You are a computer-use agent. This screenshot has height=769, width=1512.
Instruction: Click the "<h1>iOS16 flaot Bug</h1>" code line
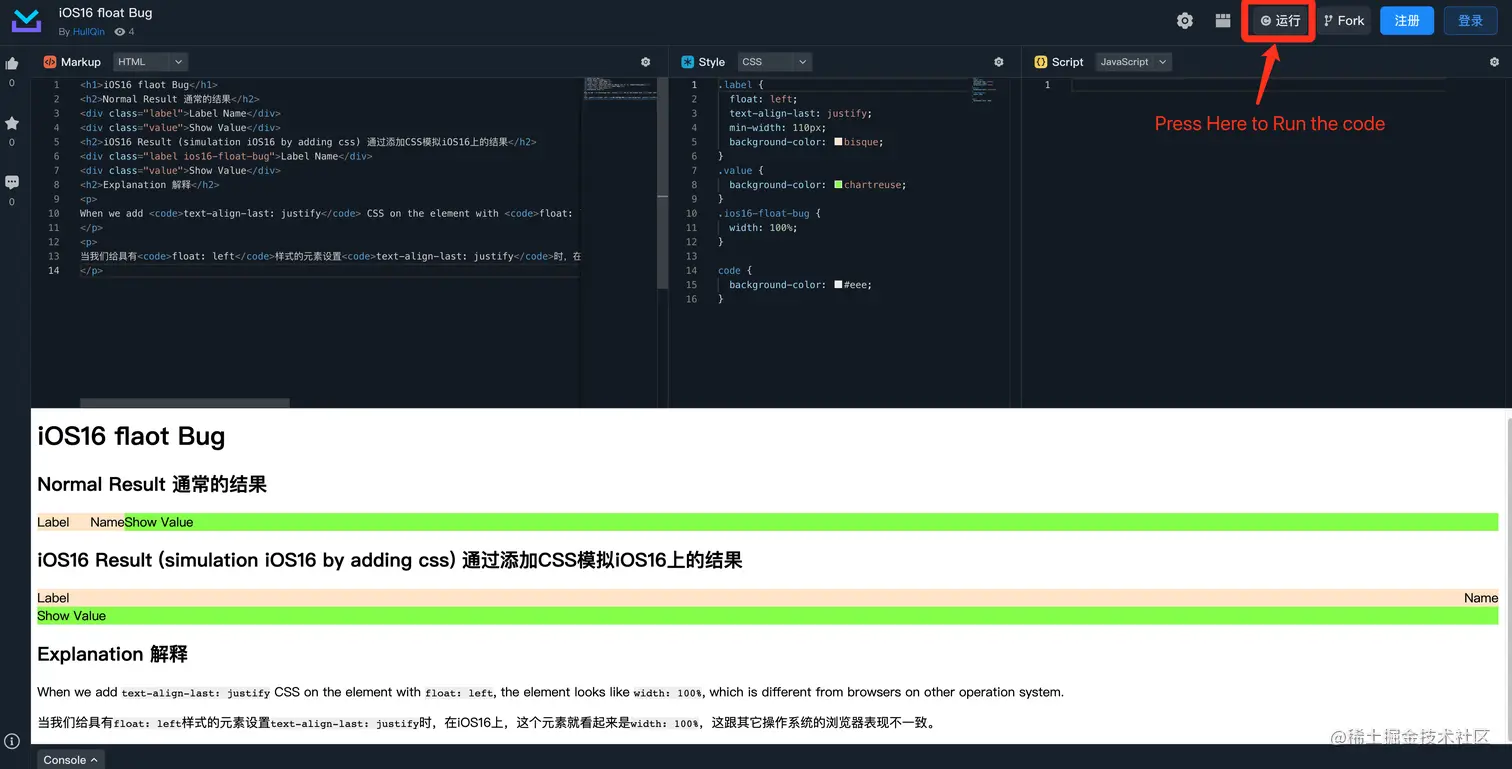tap(149, 85)
